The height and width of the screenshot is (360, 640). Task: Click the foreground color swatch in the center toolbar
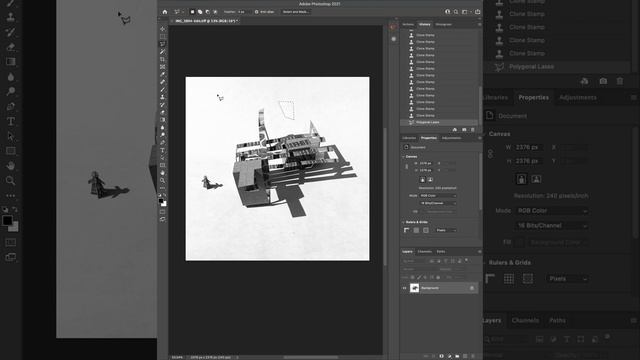pos(162,201)
